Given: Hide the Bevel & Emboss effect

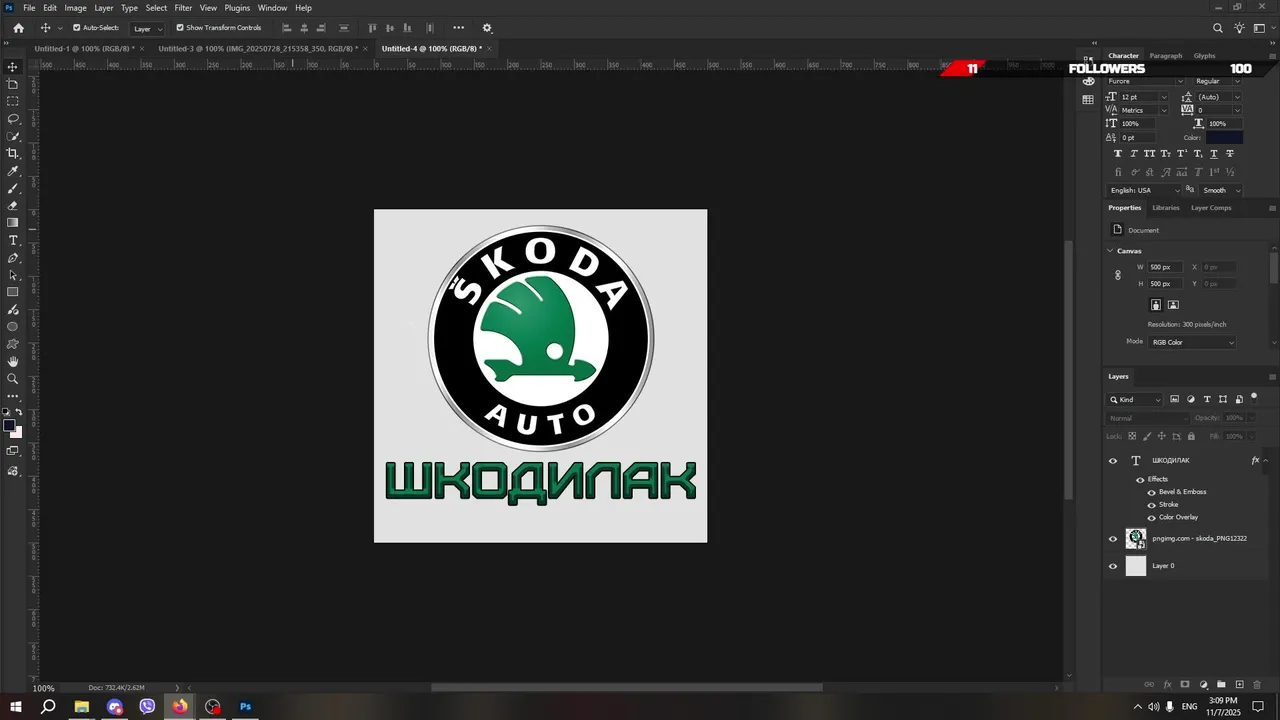Looking at the screenshot, I should pos(1151,492).
